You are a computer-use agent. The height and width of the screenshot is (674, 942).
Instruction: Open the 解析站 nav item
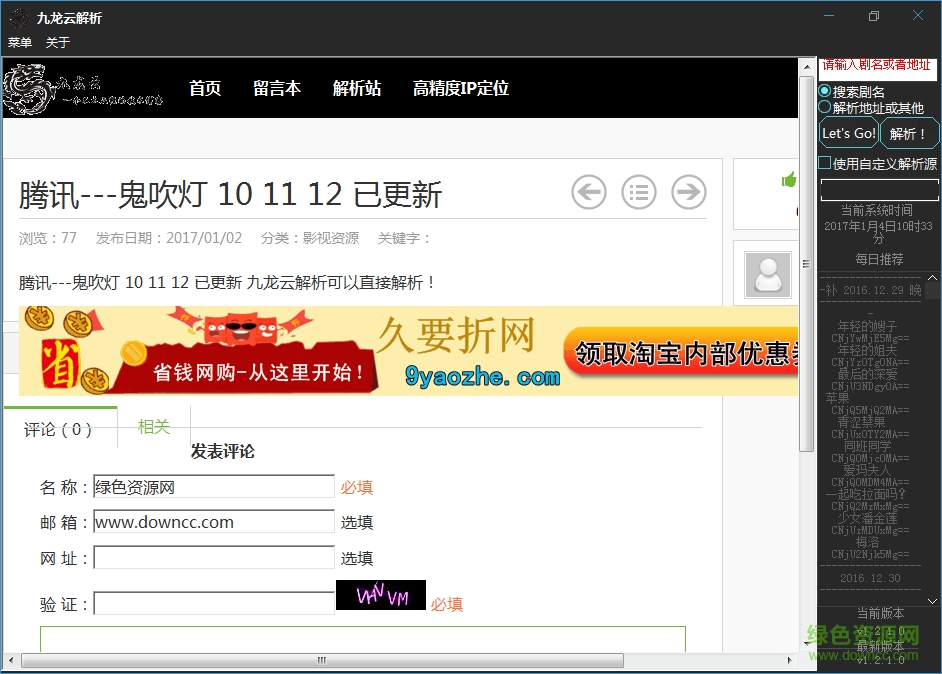[357, 88]
